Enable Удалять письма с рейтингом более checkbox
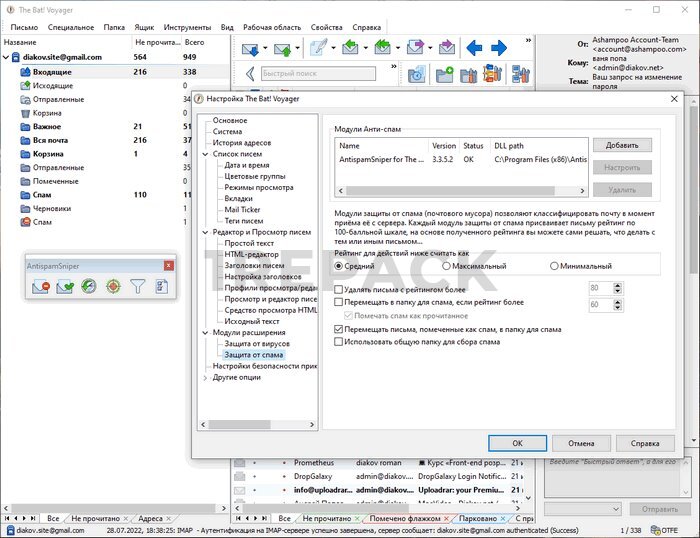700x538 pixels. click(339, 288)
